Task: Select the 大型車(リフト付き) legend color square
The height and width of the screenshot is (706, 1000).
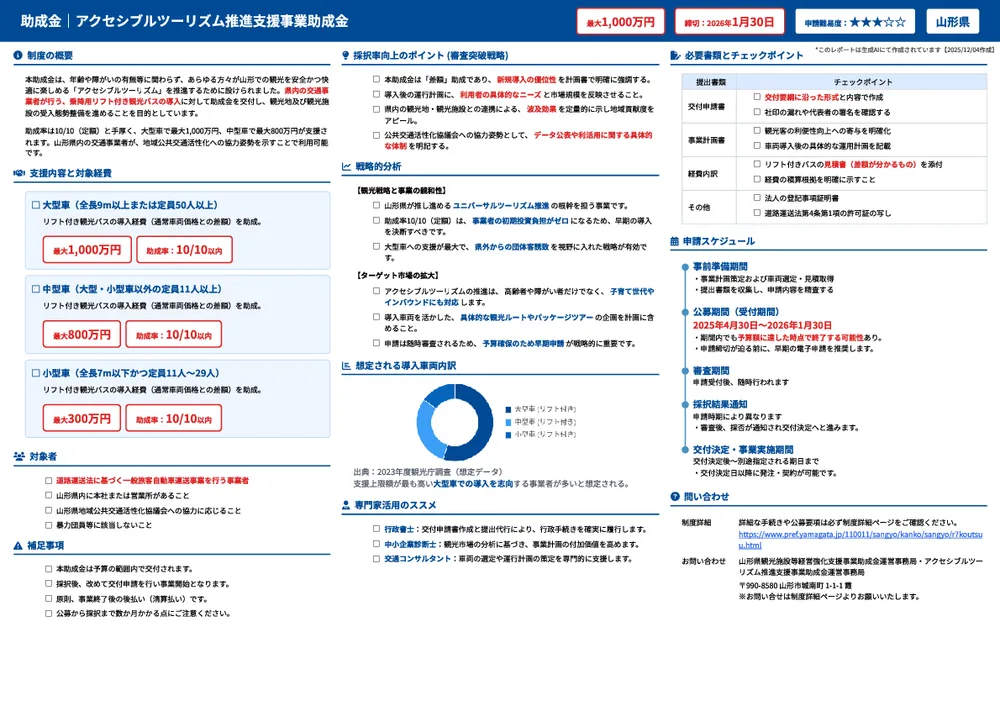Action: click(508, 409)
